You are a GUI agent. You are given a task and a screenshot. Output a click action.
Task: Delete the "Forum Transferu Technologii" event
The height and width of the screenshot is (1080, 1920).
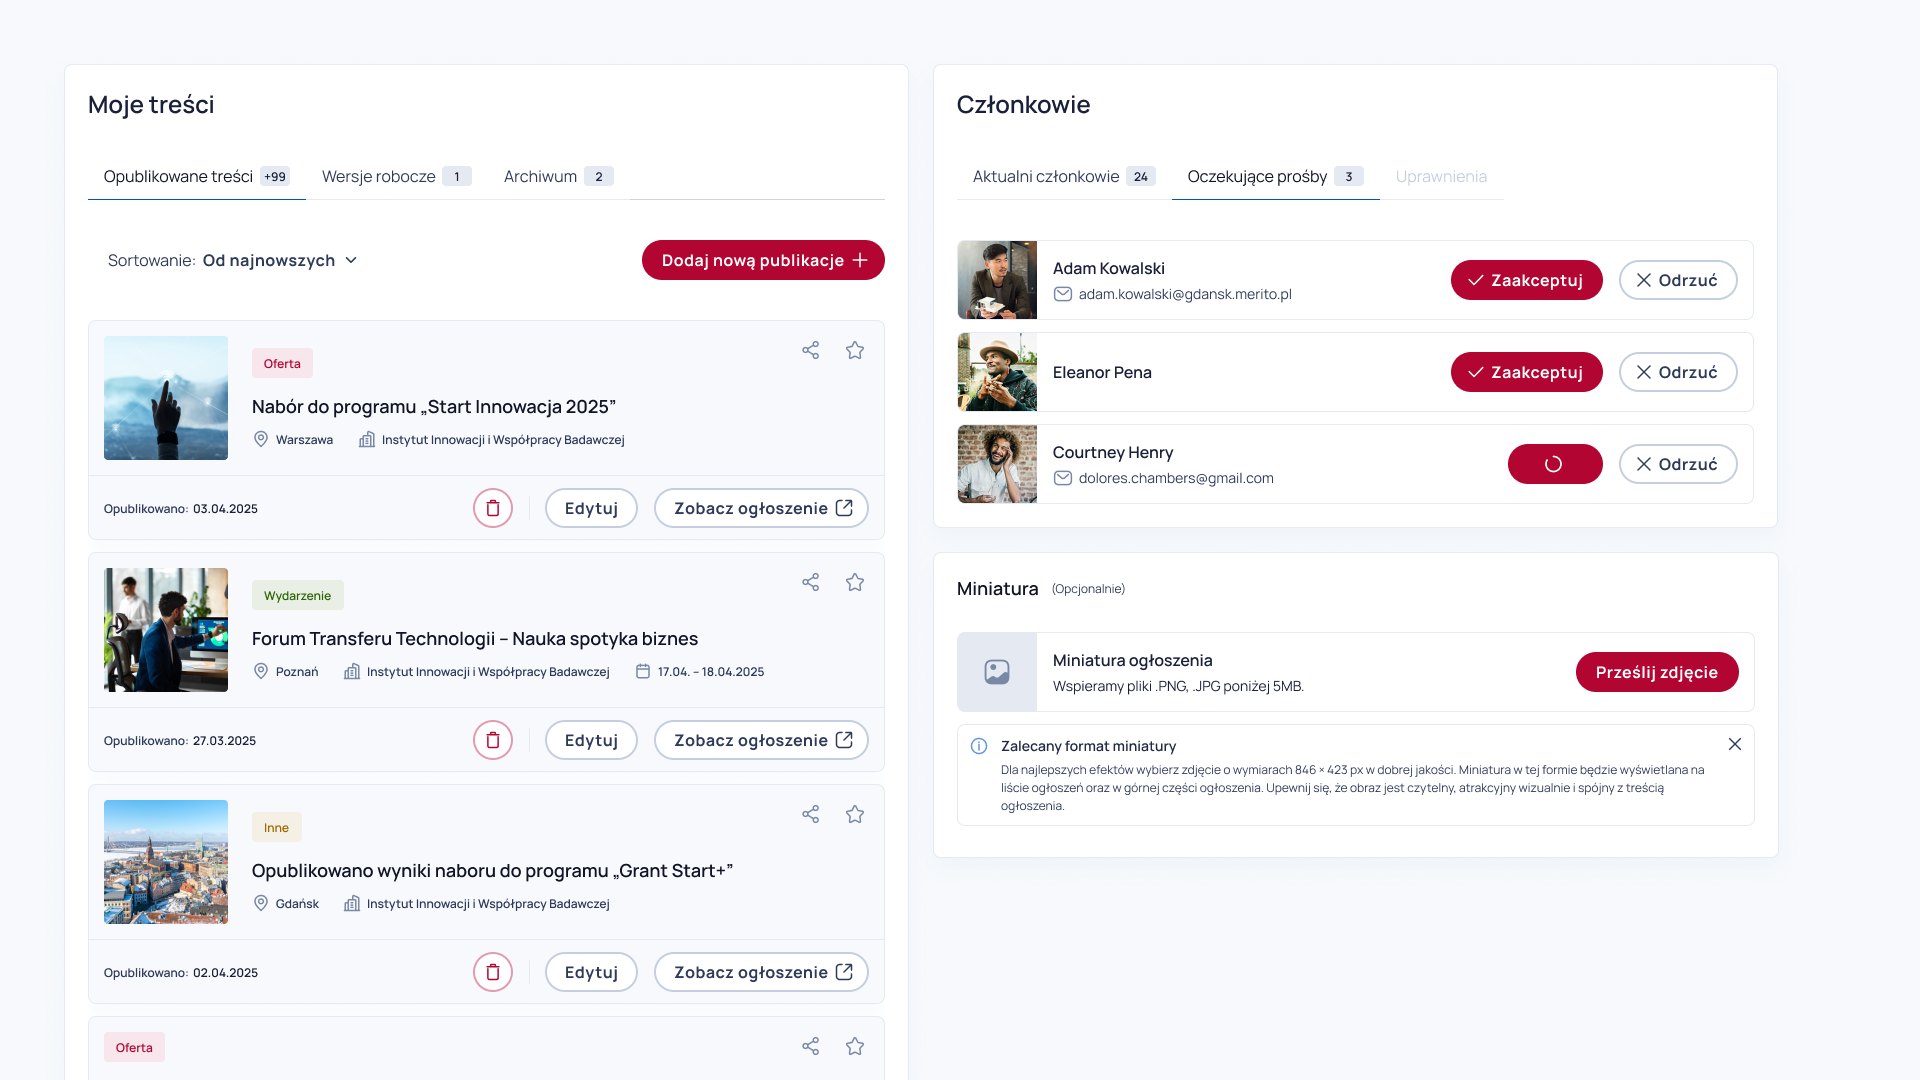[492, 740]
